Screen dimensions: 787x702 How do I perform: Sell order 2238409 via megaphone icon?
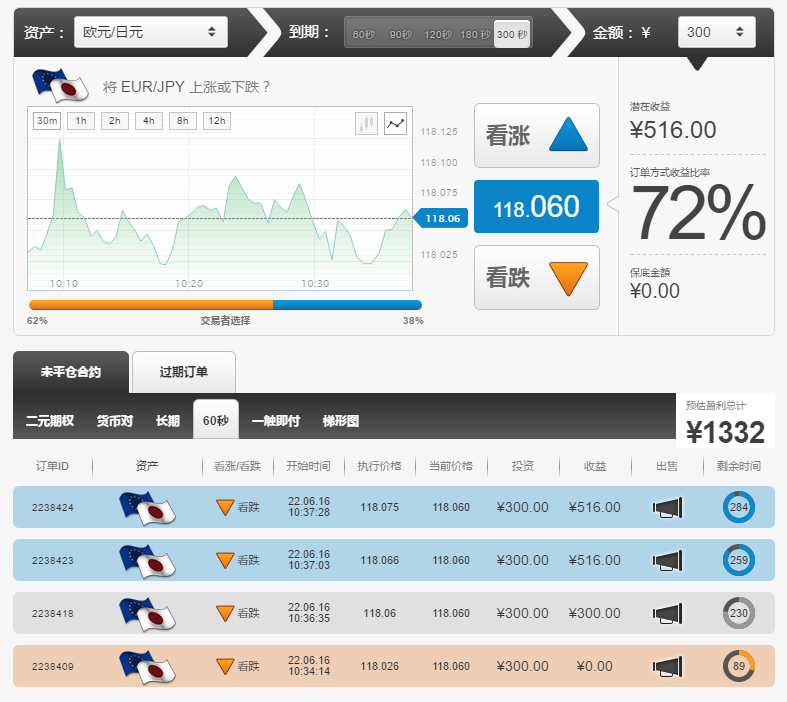pyautogui.click(x=668, y=666)
